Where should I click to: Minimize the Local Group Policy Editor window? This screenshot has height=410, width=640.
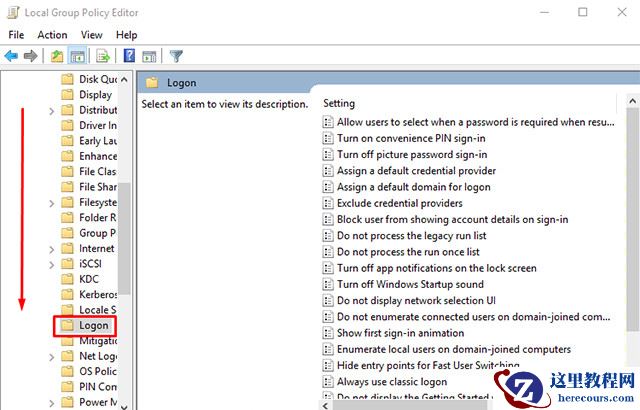point(544,12)
